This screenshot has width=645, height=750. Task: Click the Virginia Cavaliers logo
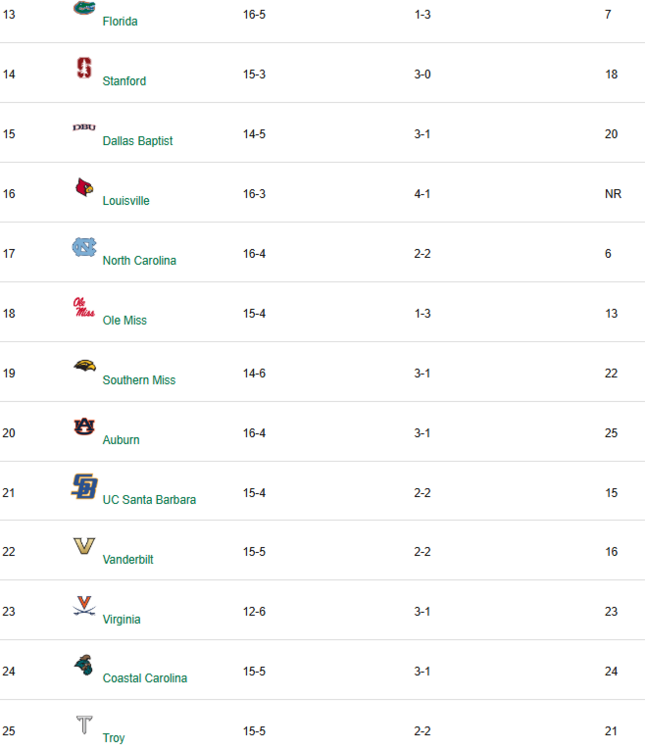point(84,606)
